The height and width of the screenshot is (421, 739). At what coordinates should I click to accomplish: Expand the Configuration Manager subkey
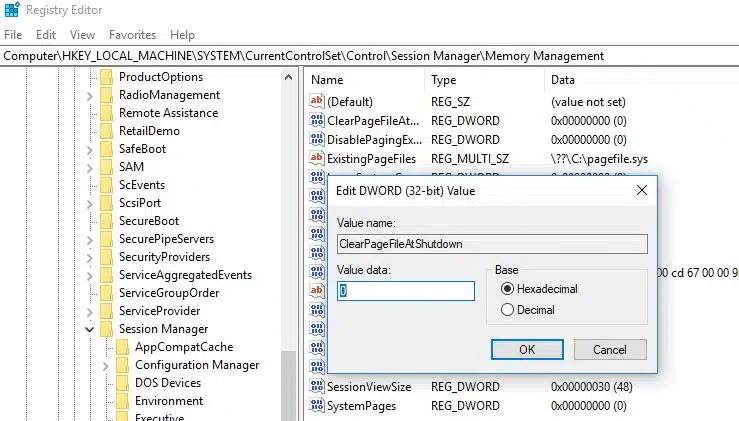(x=107, y=366)
